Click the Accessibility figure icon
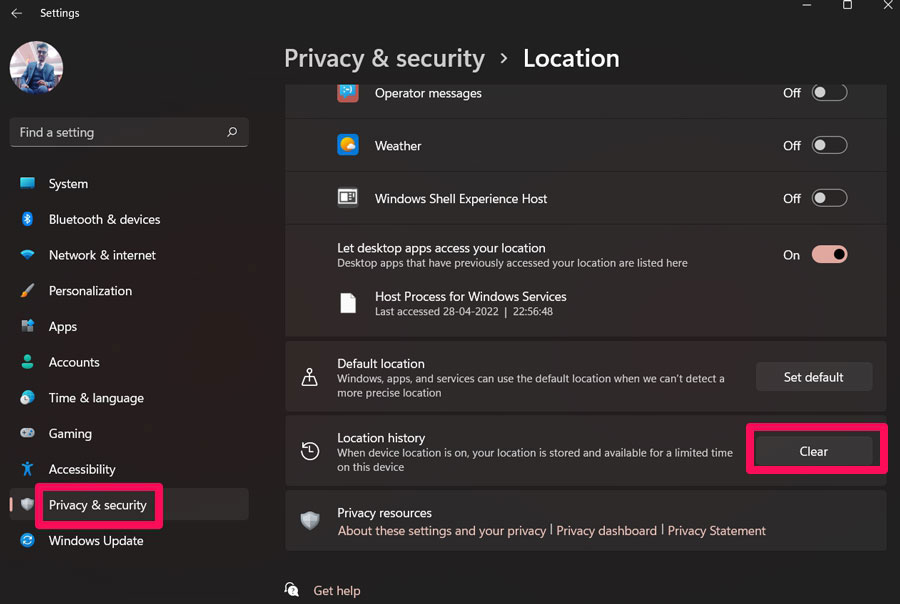Screen dimensions: 900x604 (28, 469)
